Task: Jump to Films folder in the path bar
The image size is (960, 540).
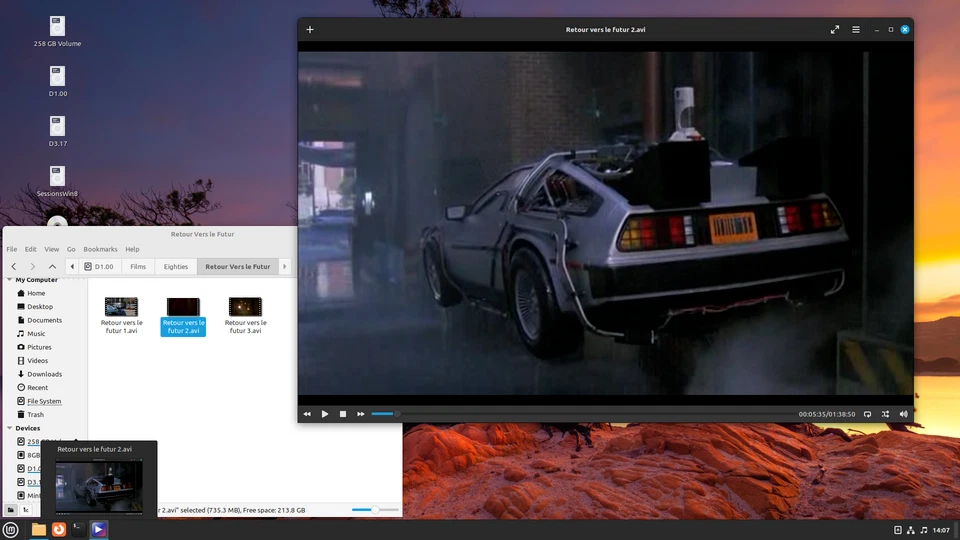Action: pos(138,266)
